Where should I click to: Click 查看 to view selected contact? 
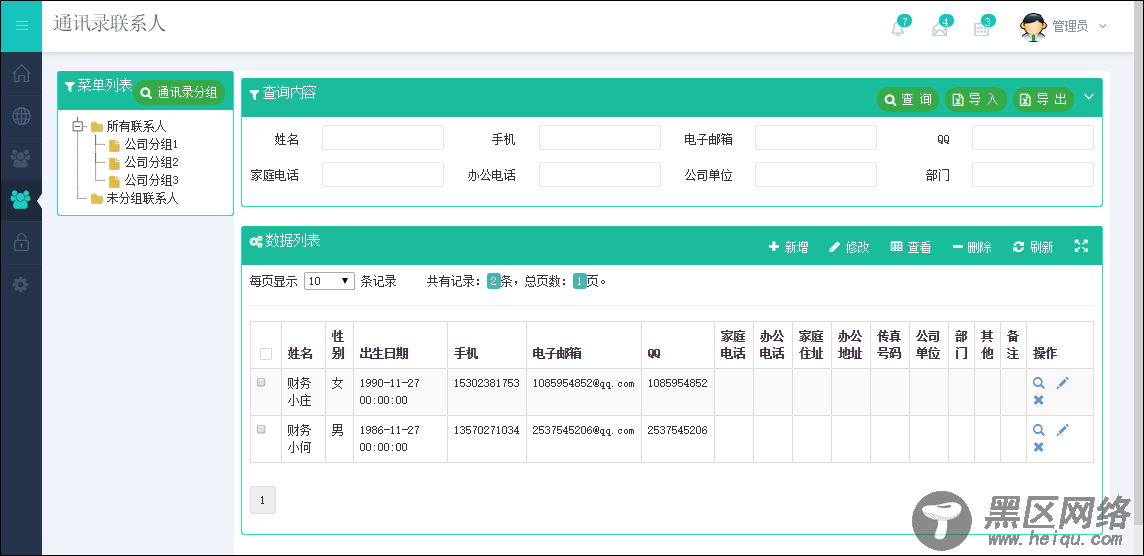click(911, 247)
